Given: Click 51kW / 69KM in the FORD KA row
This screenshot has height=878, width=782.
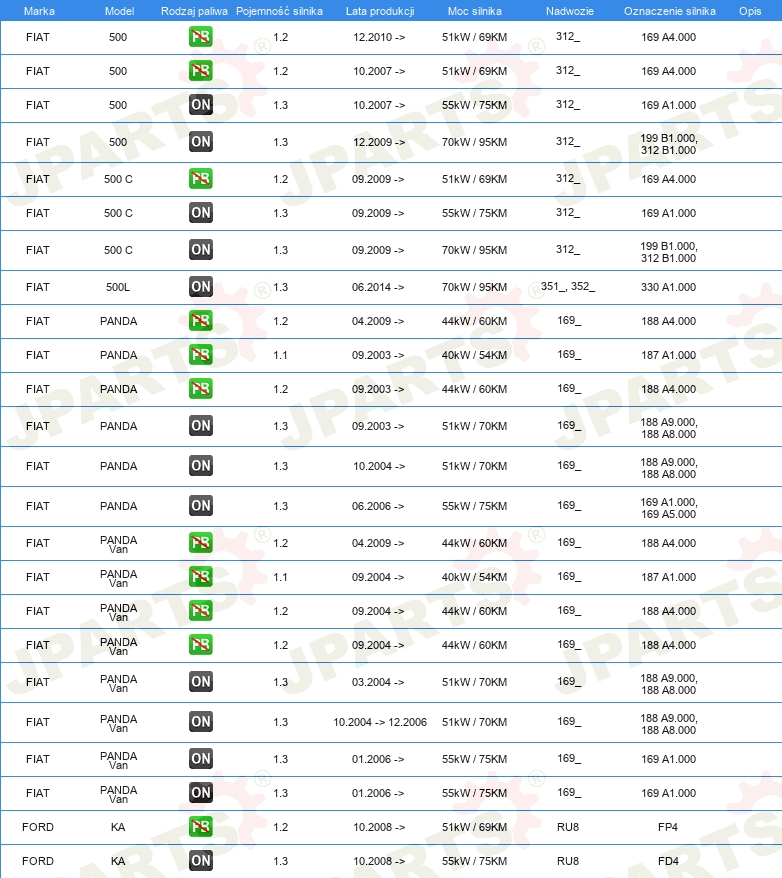Looking at the screenshot, I should point(475,827).
